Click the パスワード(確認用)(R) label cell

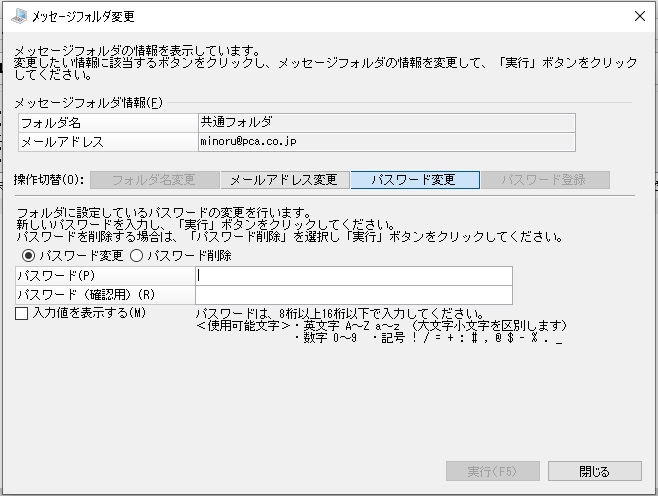[105, 295]
